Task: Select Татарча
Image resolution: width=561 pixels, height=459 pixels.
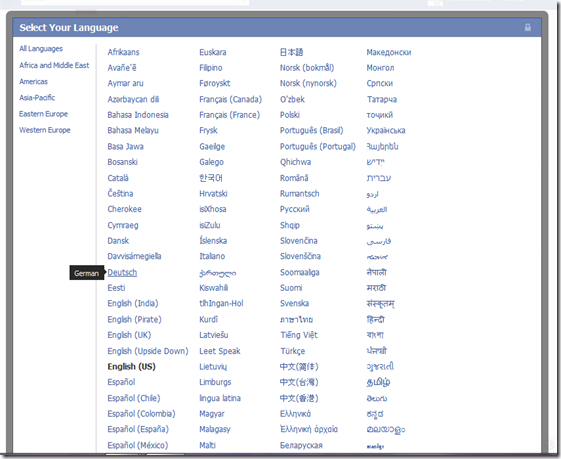Action: coord(381,99)
